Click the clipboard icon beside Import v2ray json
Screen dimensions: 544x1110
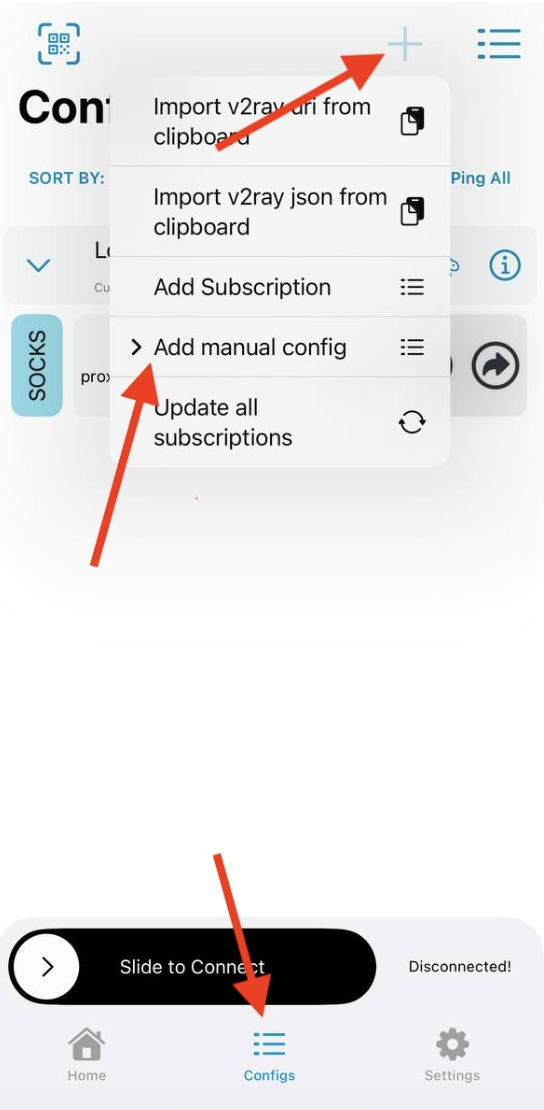click(412, 212)
